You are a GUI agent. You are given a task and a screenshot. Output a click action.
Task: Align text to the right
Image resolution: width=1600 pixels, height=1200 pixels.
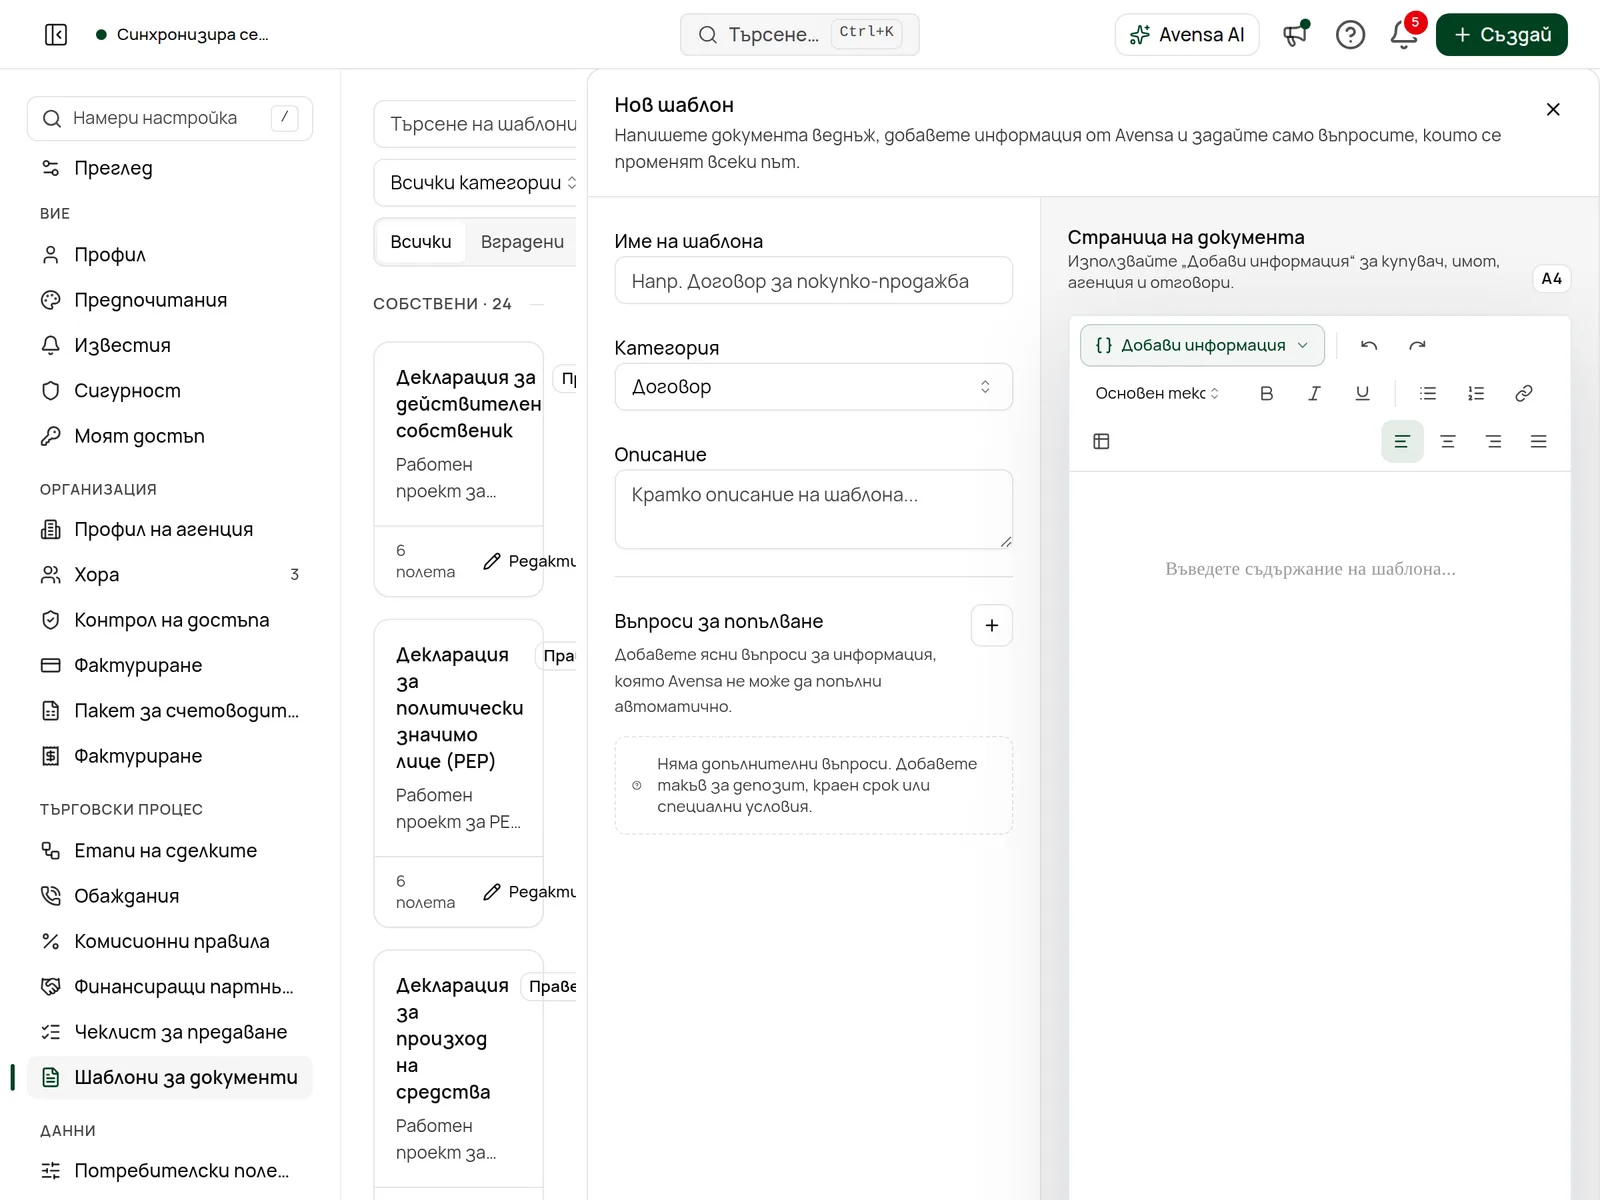pyautogui.click(x=1494, y=441)
